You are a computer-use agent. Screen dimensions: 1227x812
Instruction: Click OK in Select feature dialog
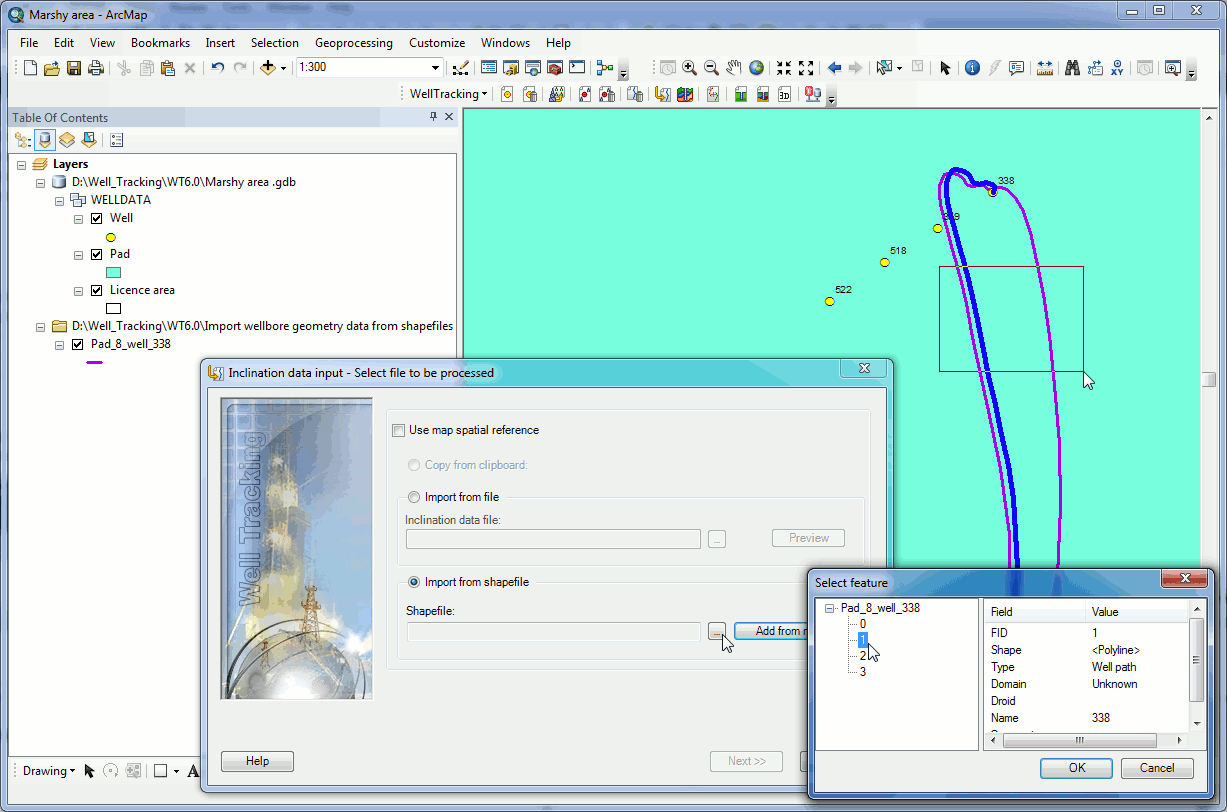(x=1076, y=768)
